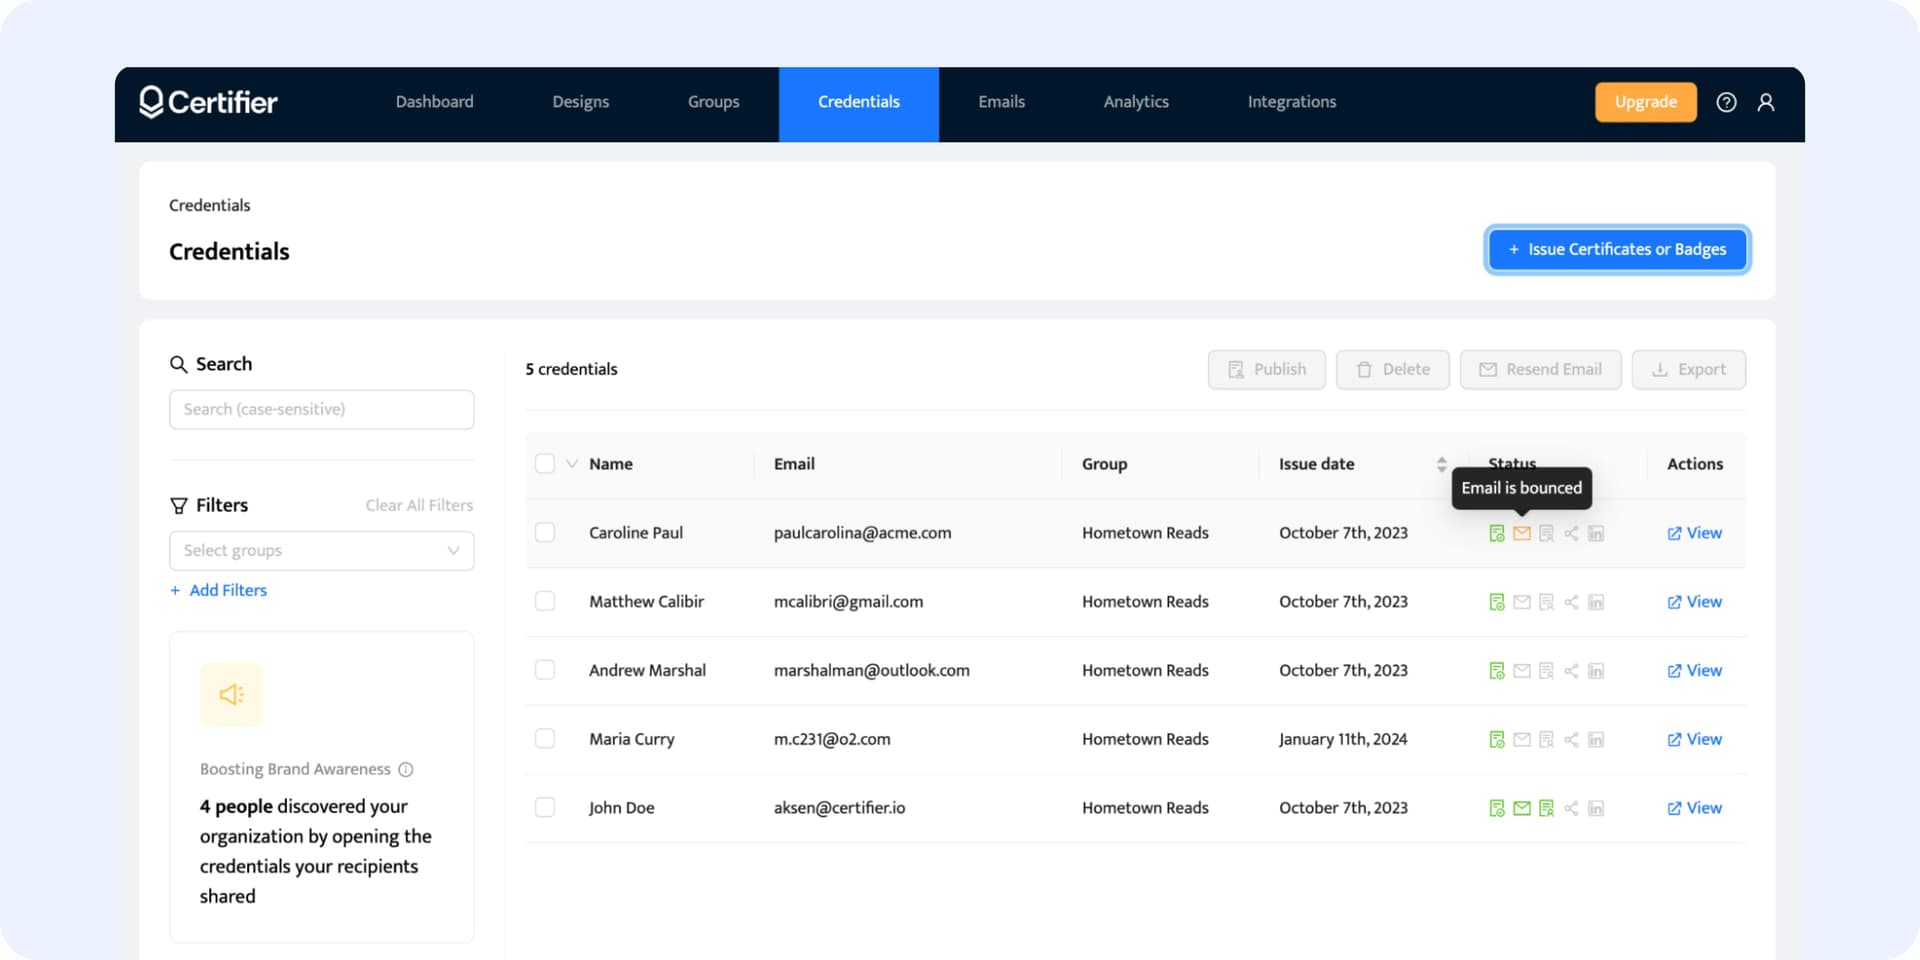Viewport: 1920px width, 960px height.
Task: Expand the chevron beside the header checkbox
Action: click(572, 464)
